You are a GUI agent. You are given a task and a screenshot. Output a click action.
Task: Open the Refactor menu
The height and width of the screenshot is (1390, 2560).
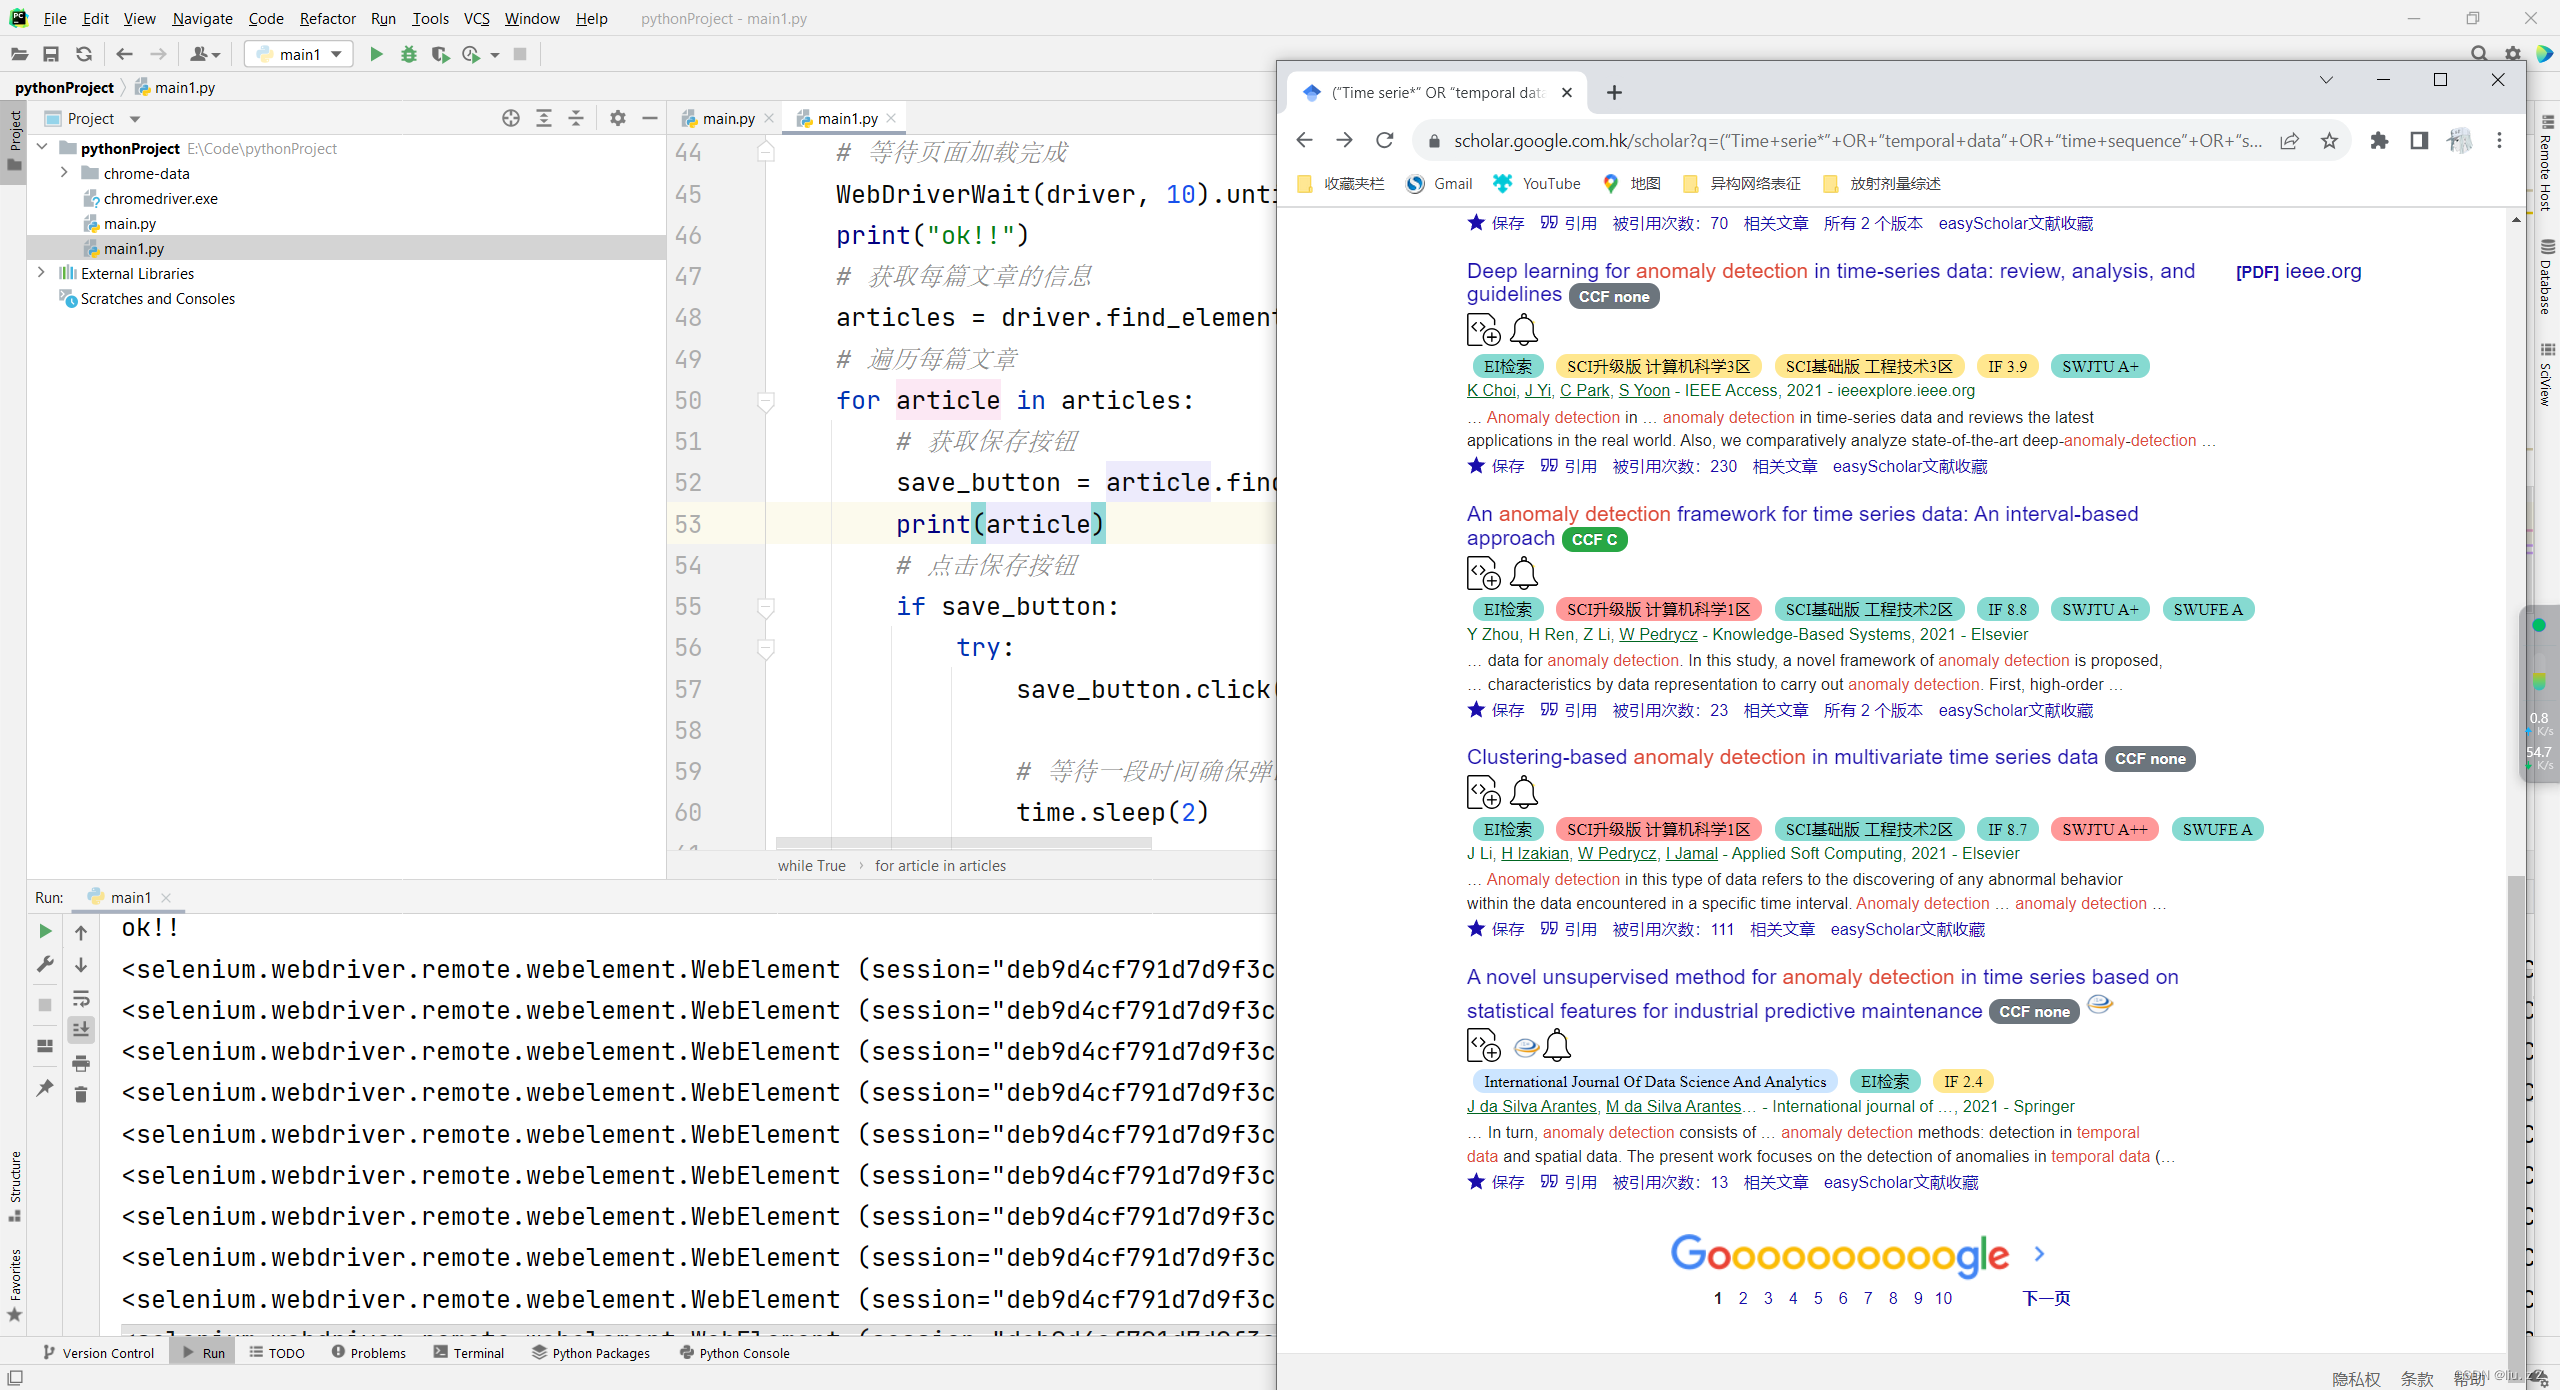327,18
